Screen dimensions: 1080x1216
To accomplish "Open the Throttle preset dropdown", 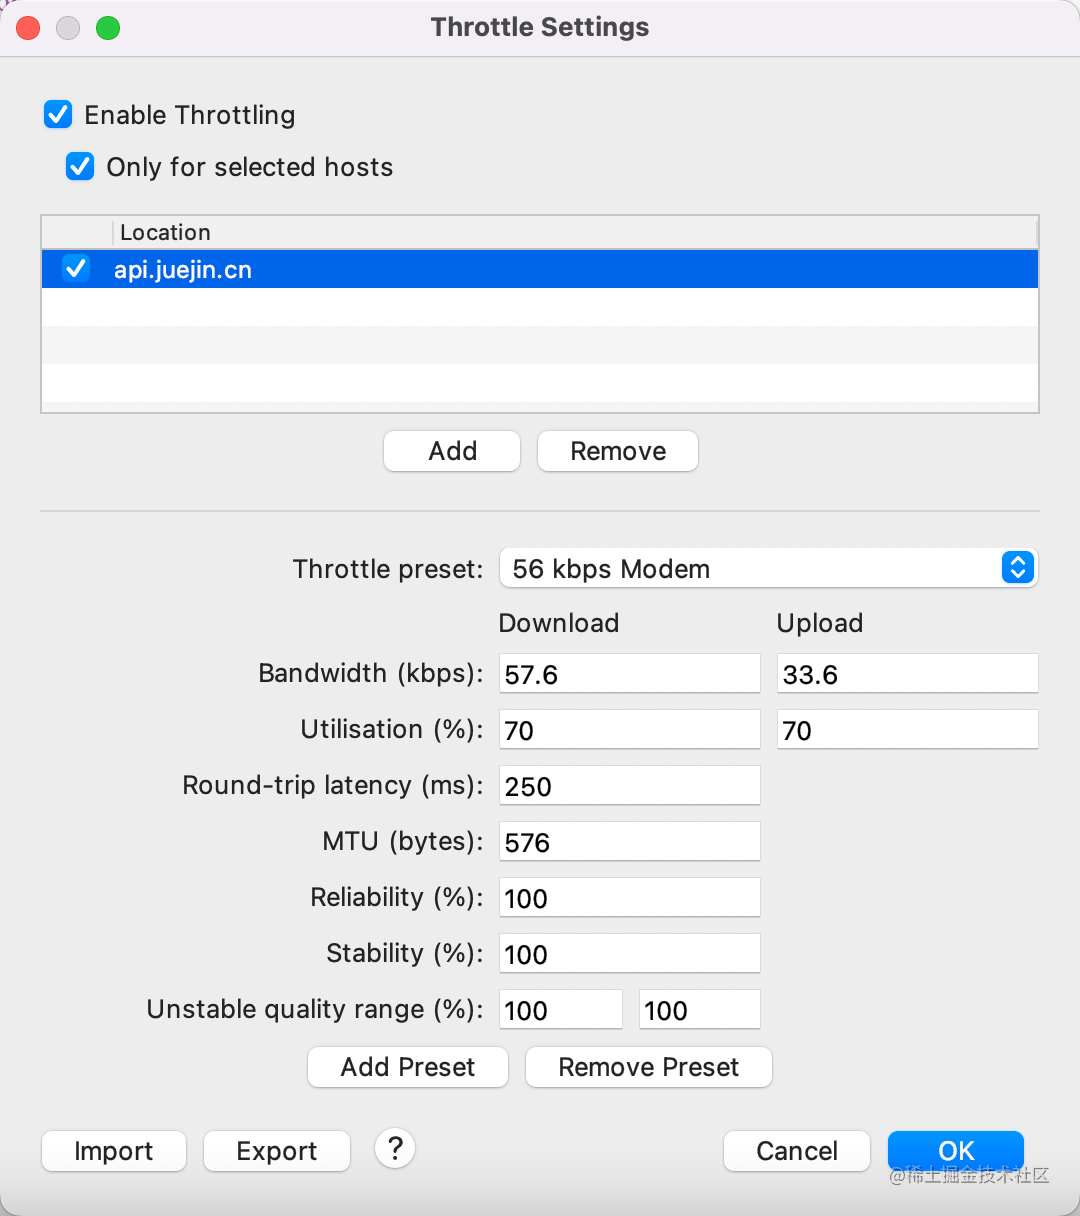I will (768, 568).
